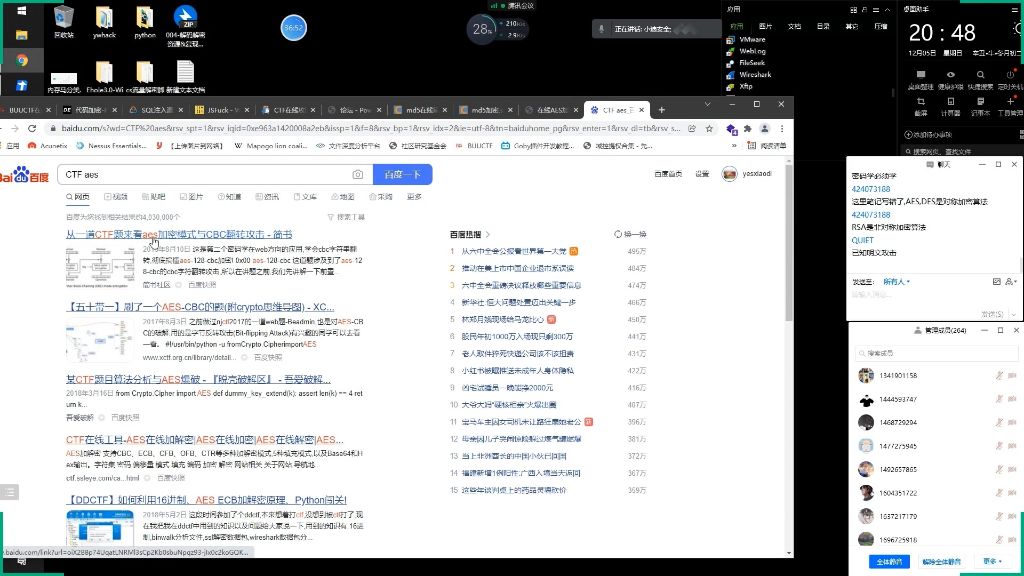Toggle microphone mute for member 1468729204
The height and width of the screenshot is (576, 1024).
(x=999, y=423)
